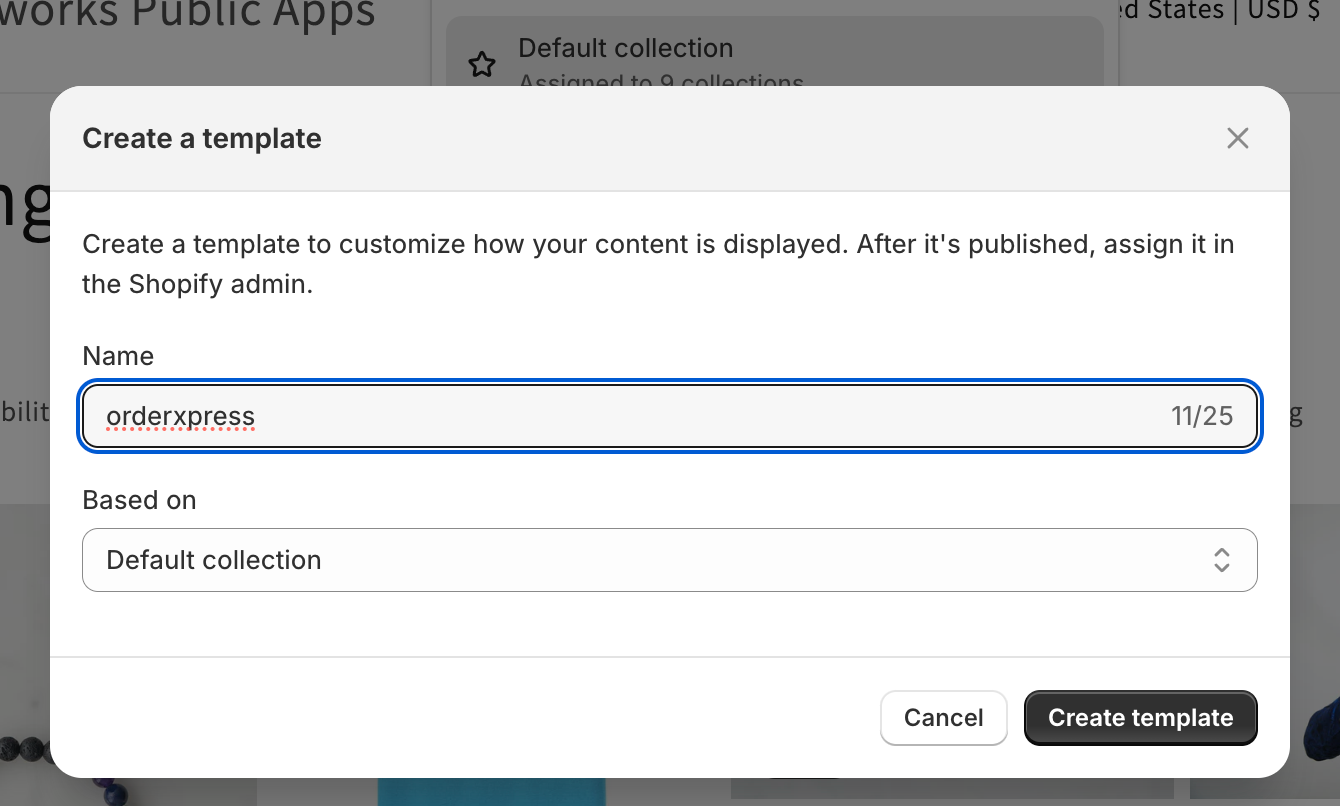Screen dimensions: 1340x806
Task: Click the Based on label
Action: point(139,500)
